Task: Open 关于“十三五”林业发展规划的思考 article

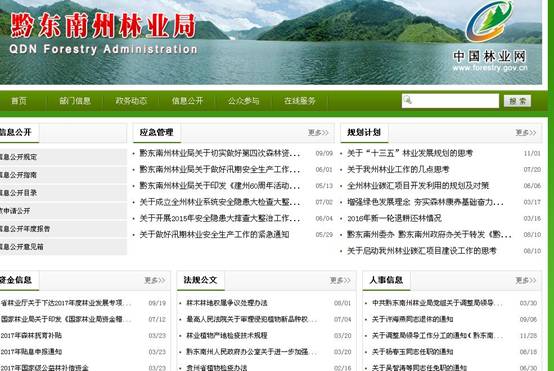Action: pyautogui.click(x=410, y=153)
